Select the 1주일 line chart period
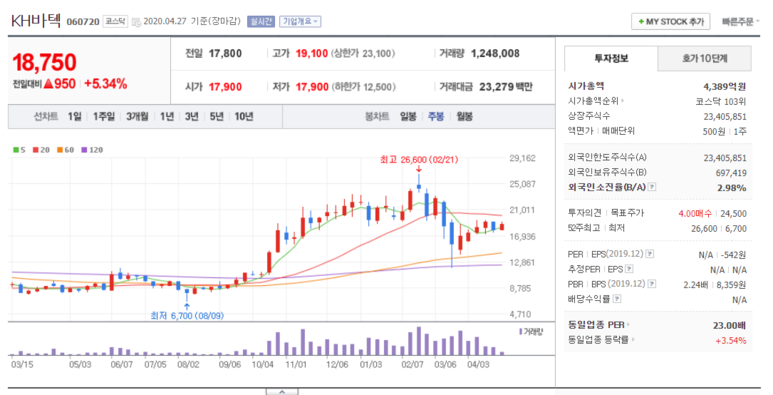The width and height of the screenshot is (773, 395). point(104,117)
